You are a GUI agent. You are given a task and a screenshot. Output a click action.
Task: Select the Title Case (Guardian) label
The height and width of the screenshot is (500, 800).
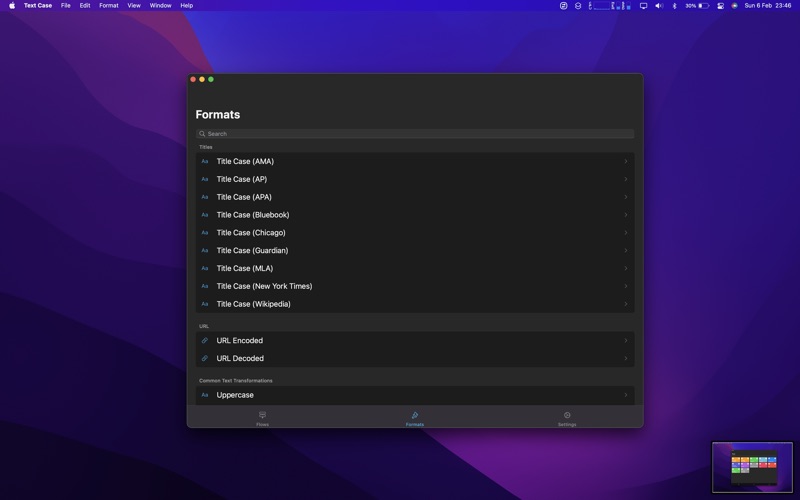tap(253, 251)
